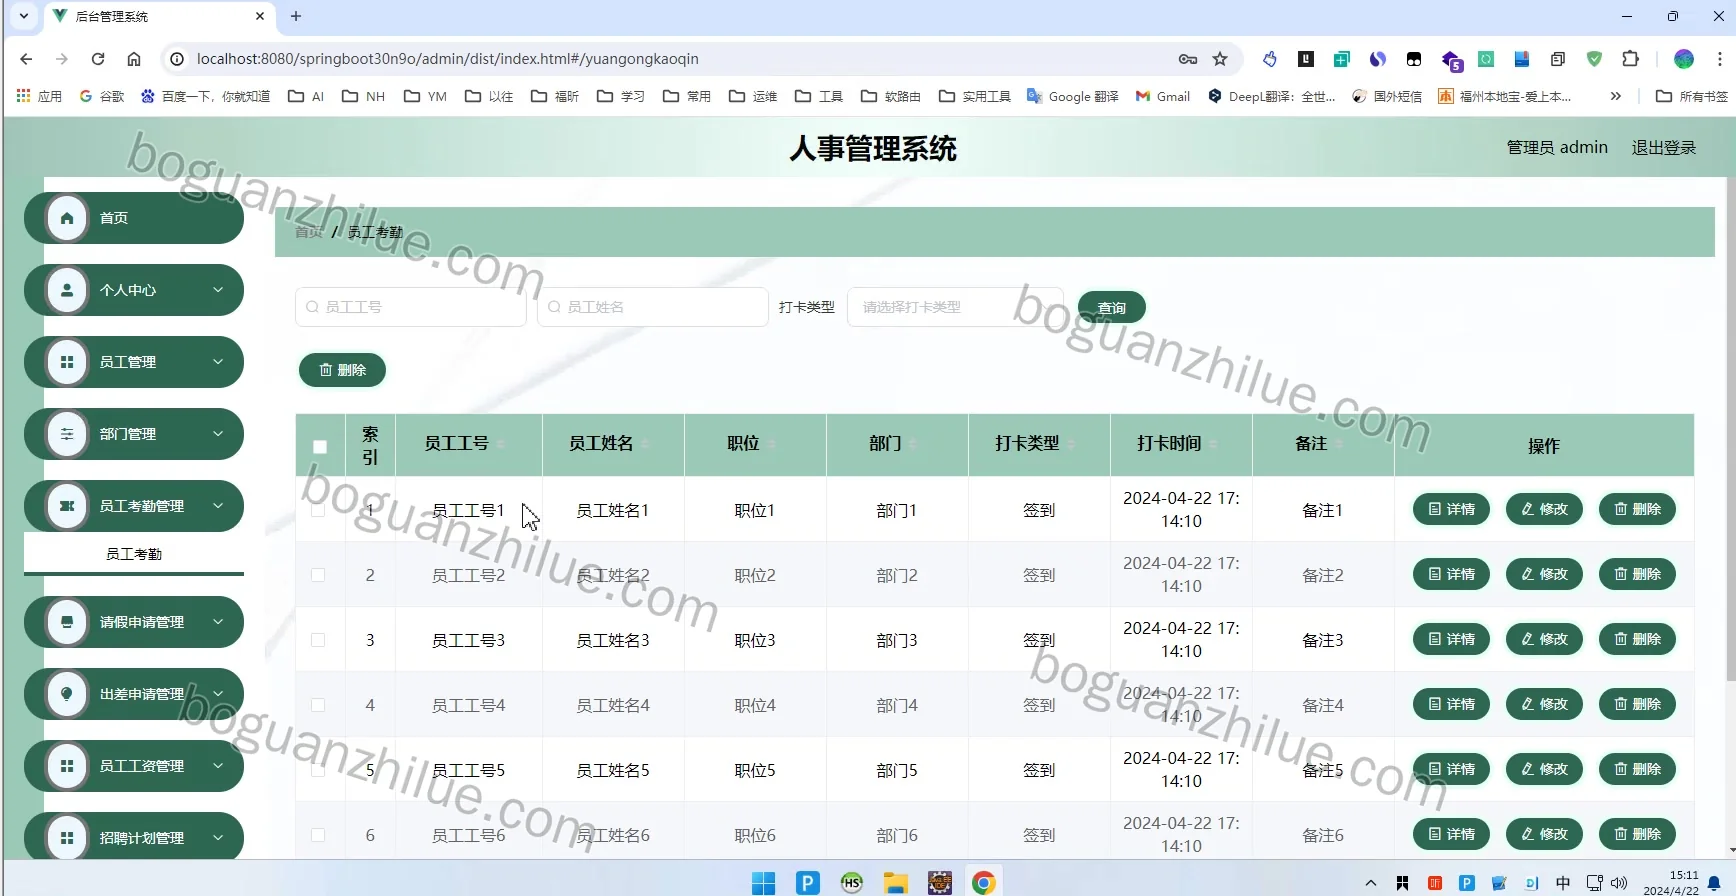Sort the table by 员工工号 column
The image size is (1736, 896).
click(x=501, y=444)
